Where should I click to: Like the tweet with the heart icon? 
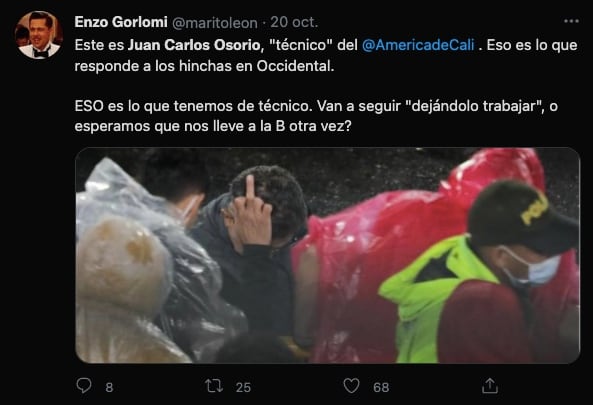(351, 386)
